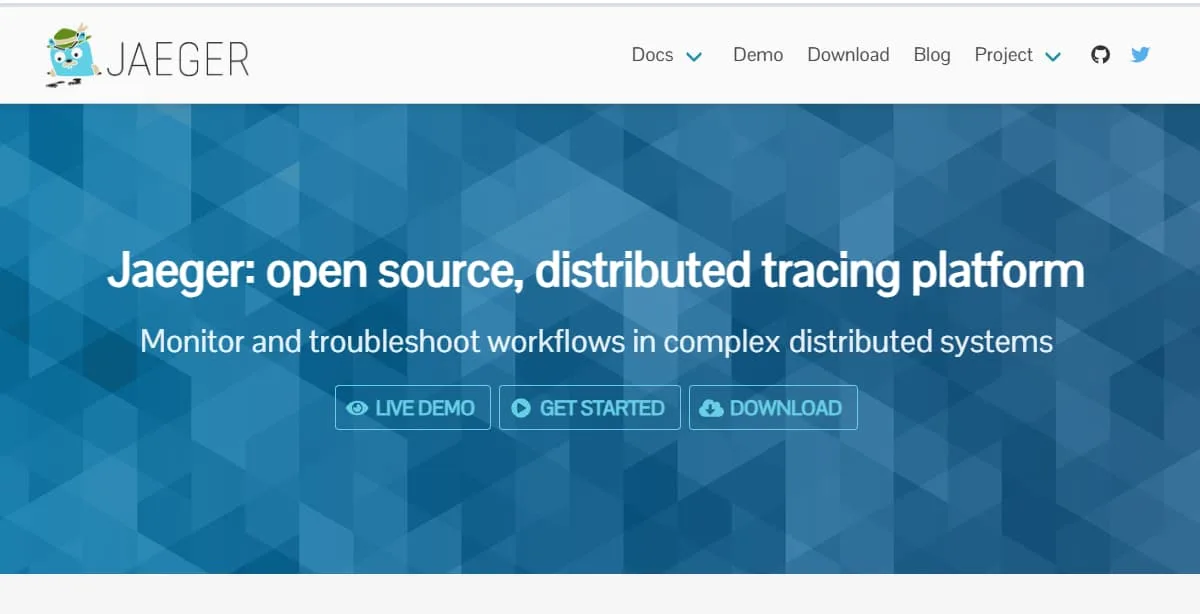Screen dimensions: 1200x614
Task: Select Download in the top navigation
Action: click(848, 55)
